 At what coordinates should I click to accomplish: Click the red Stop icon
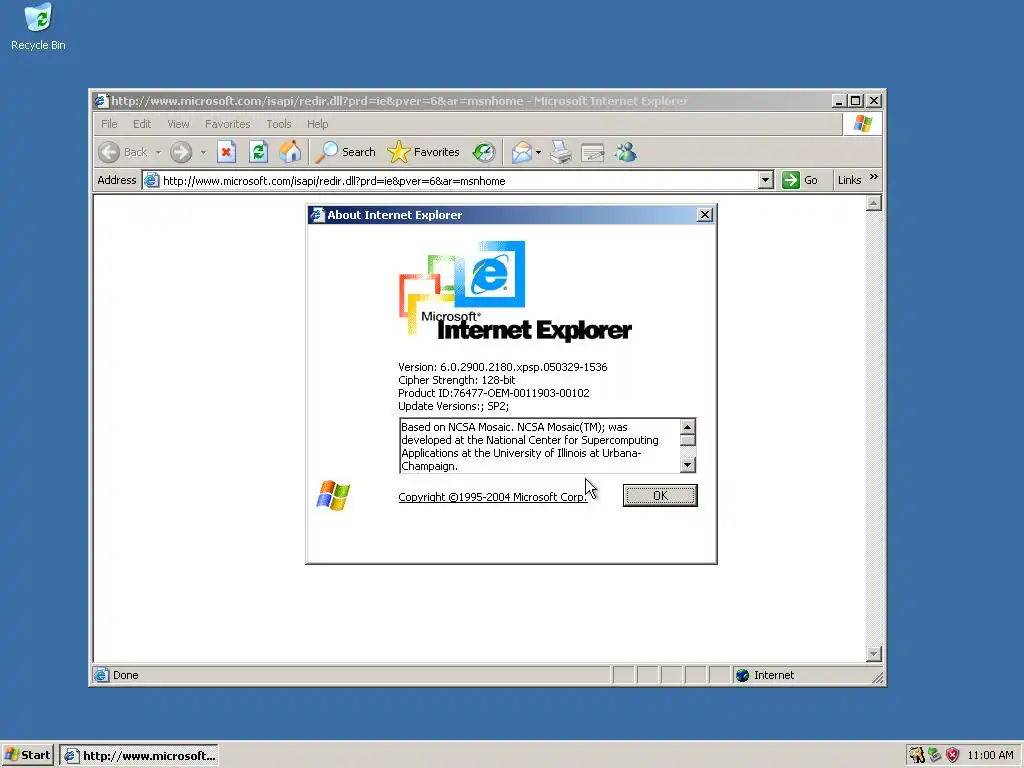226,152
